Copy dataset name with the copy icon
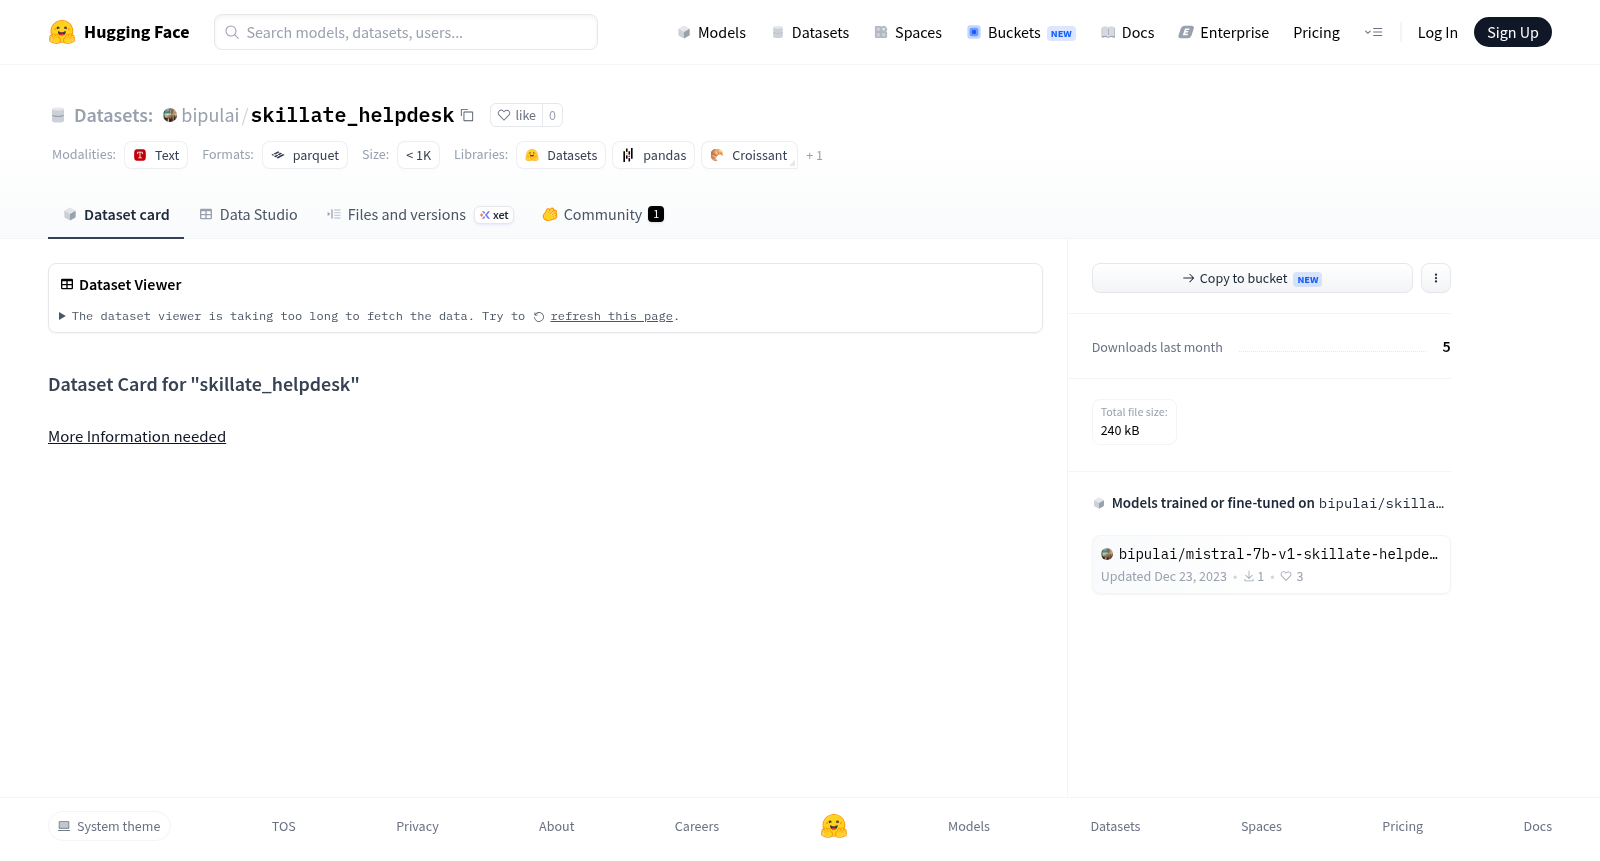 coord(467,115)
